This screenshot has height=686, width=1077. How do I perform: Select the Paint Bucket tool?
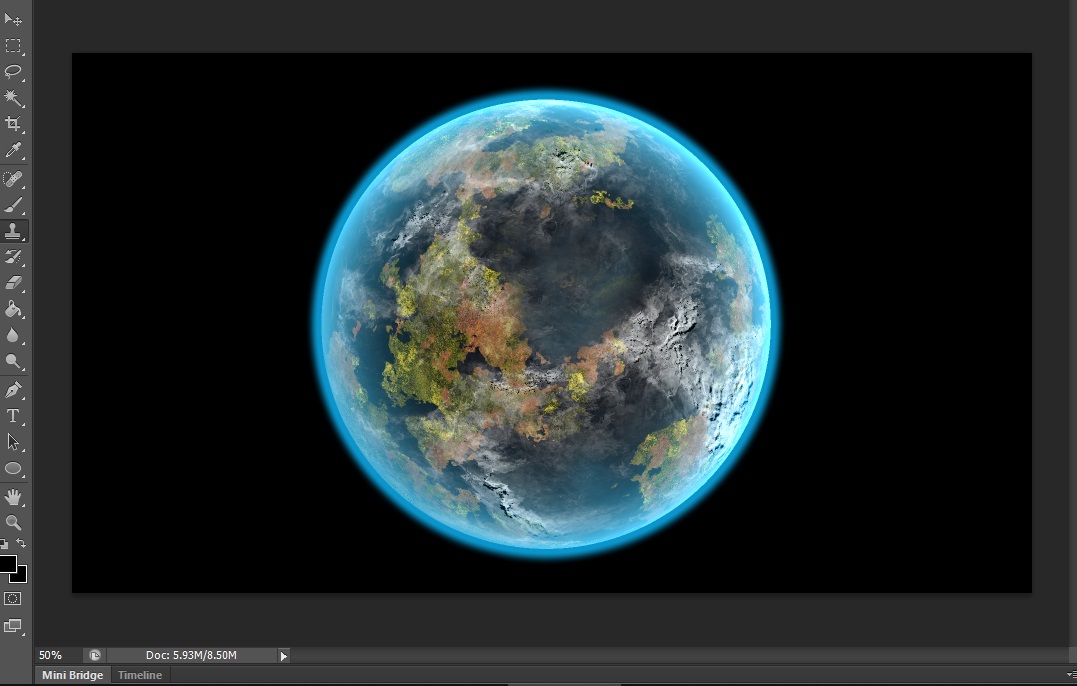13,309
